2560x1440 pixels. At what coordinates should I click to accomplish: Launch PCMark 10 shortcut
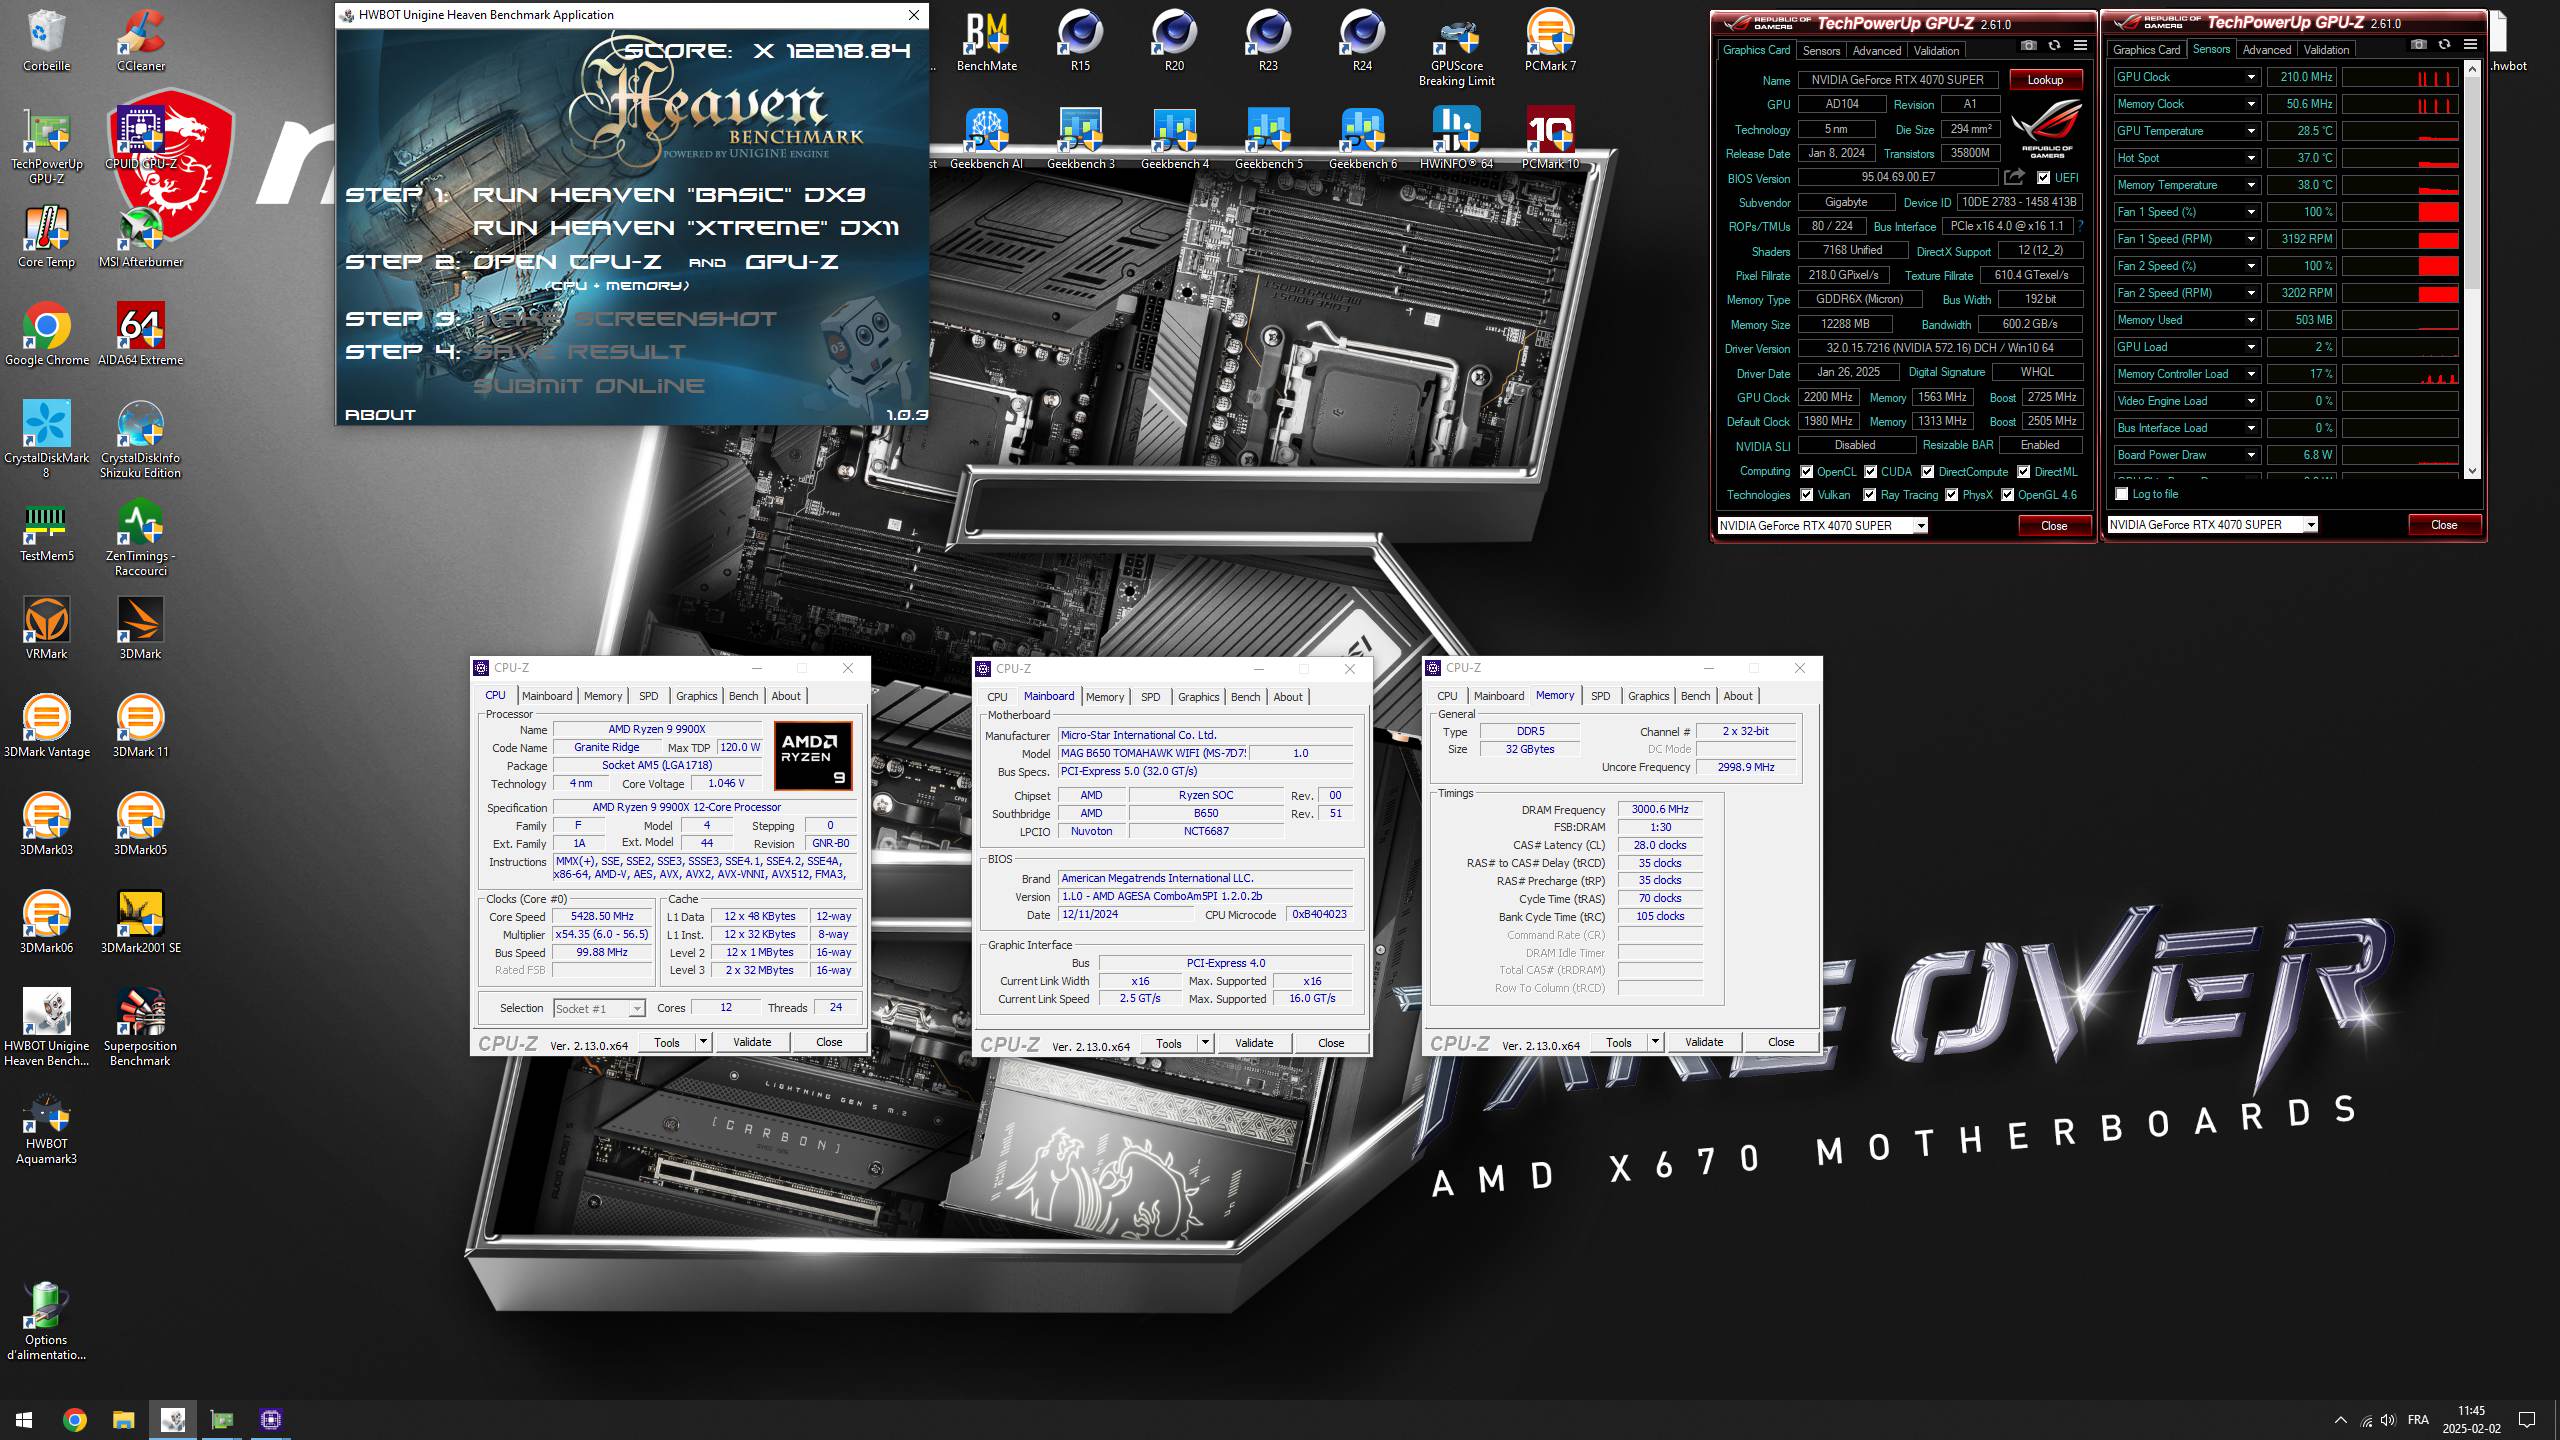click(x=1550, y=139)
